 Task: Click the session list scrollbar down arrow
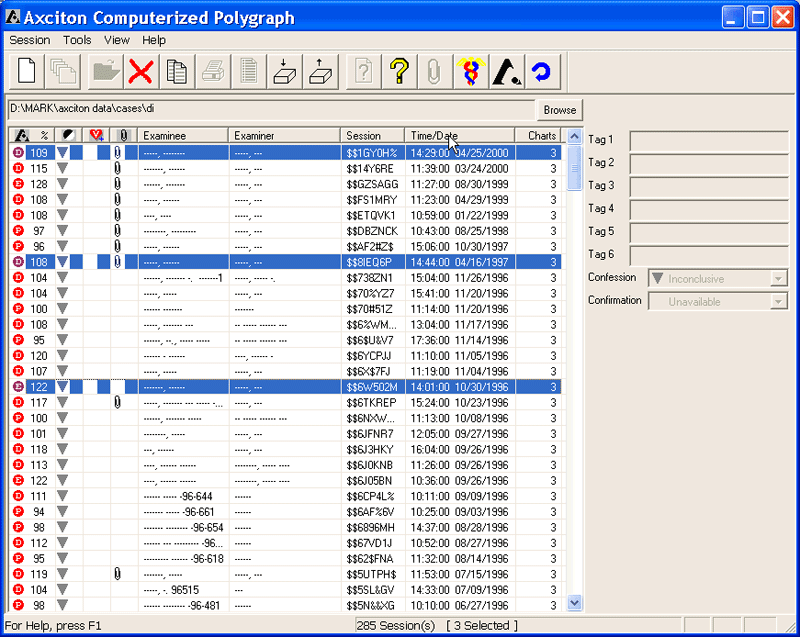coord(574,603)
